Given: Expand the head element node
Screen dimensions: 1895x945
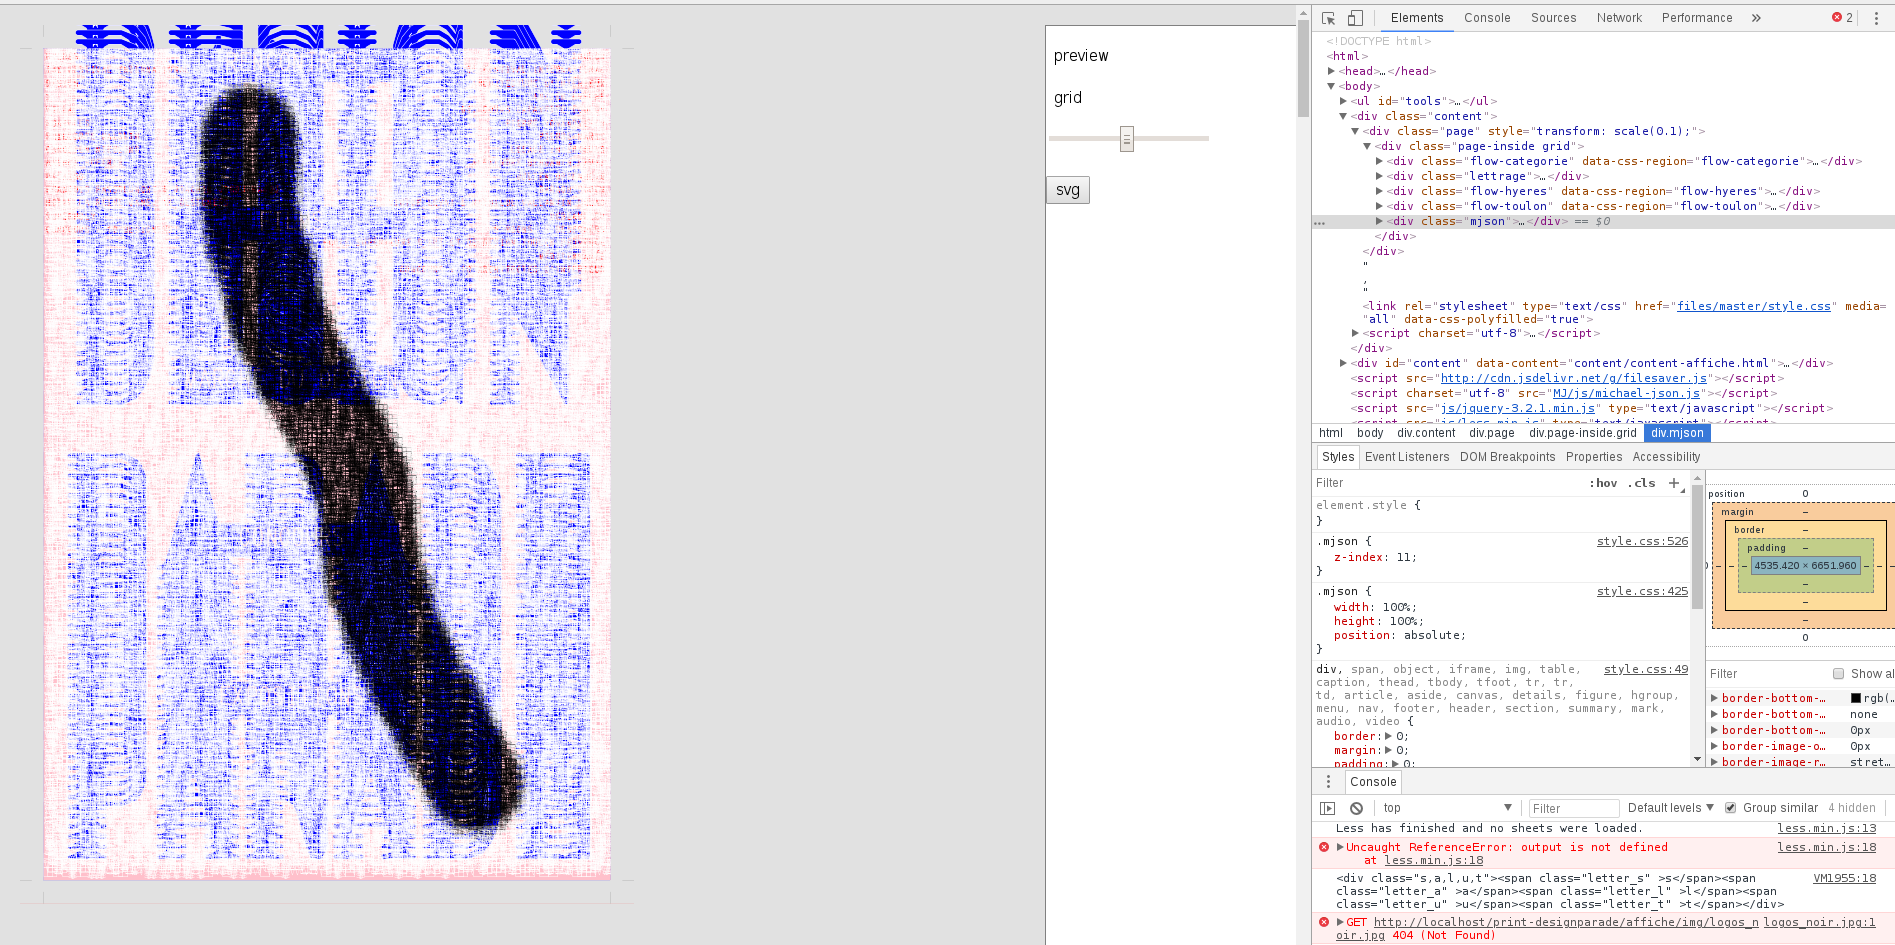Looking at the screenshot, I should [x=1331, y=71].
